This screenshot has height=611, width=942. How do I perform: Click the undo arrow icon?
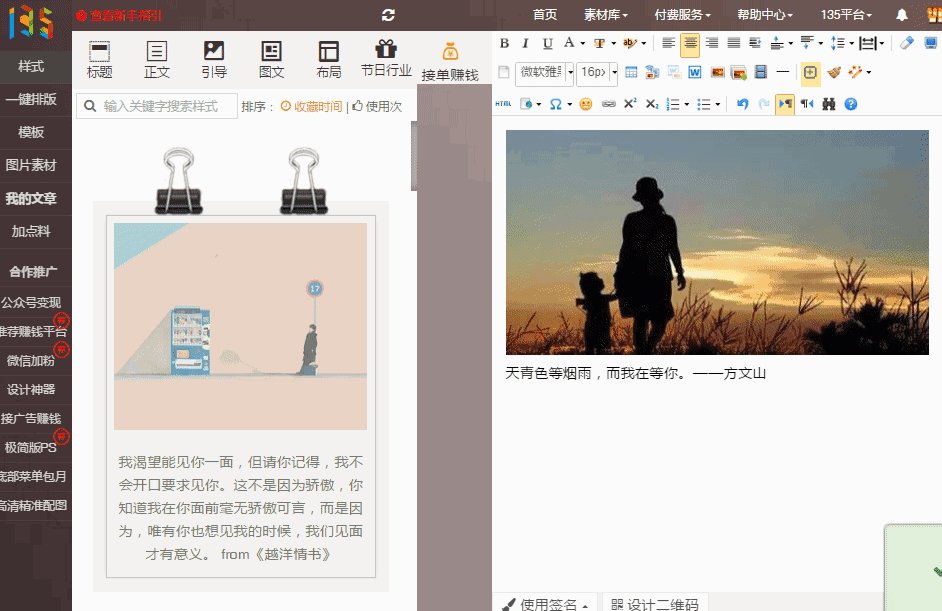click(742, 103)
